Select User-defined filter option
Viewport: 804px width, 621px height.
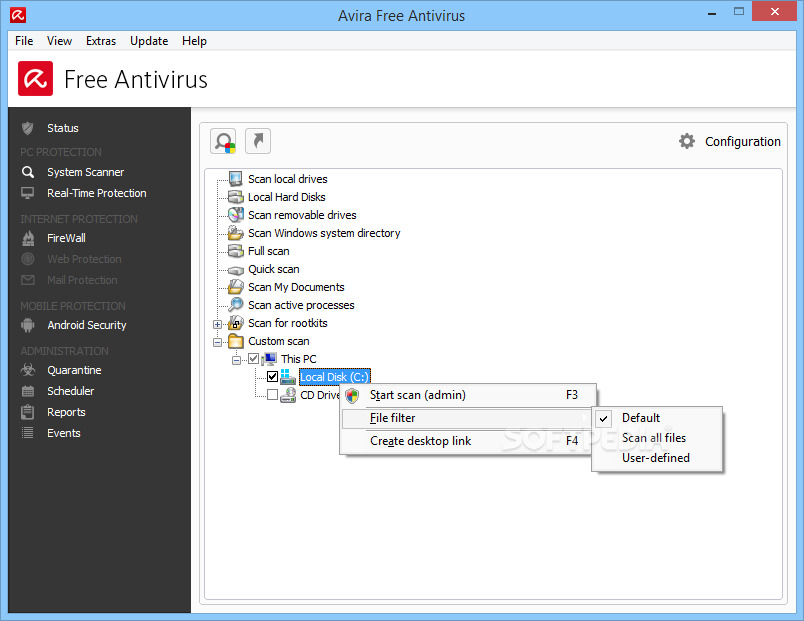(657, 458)
